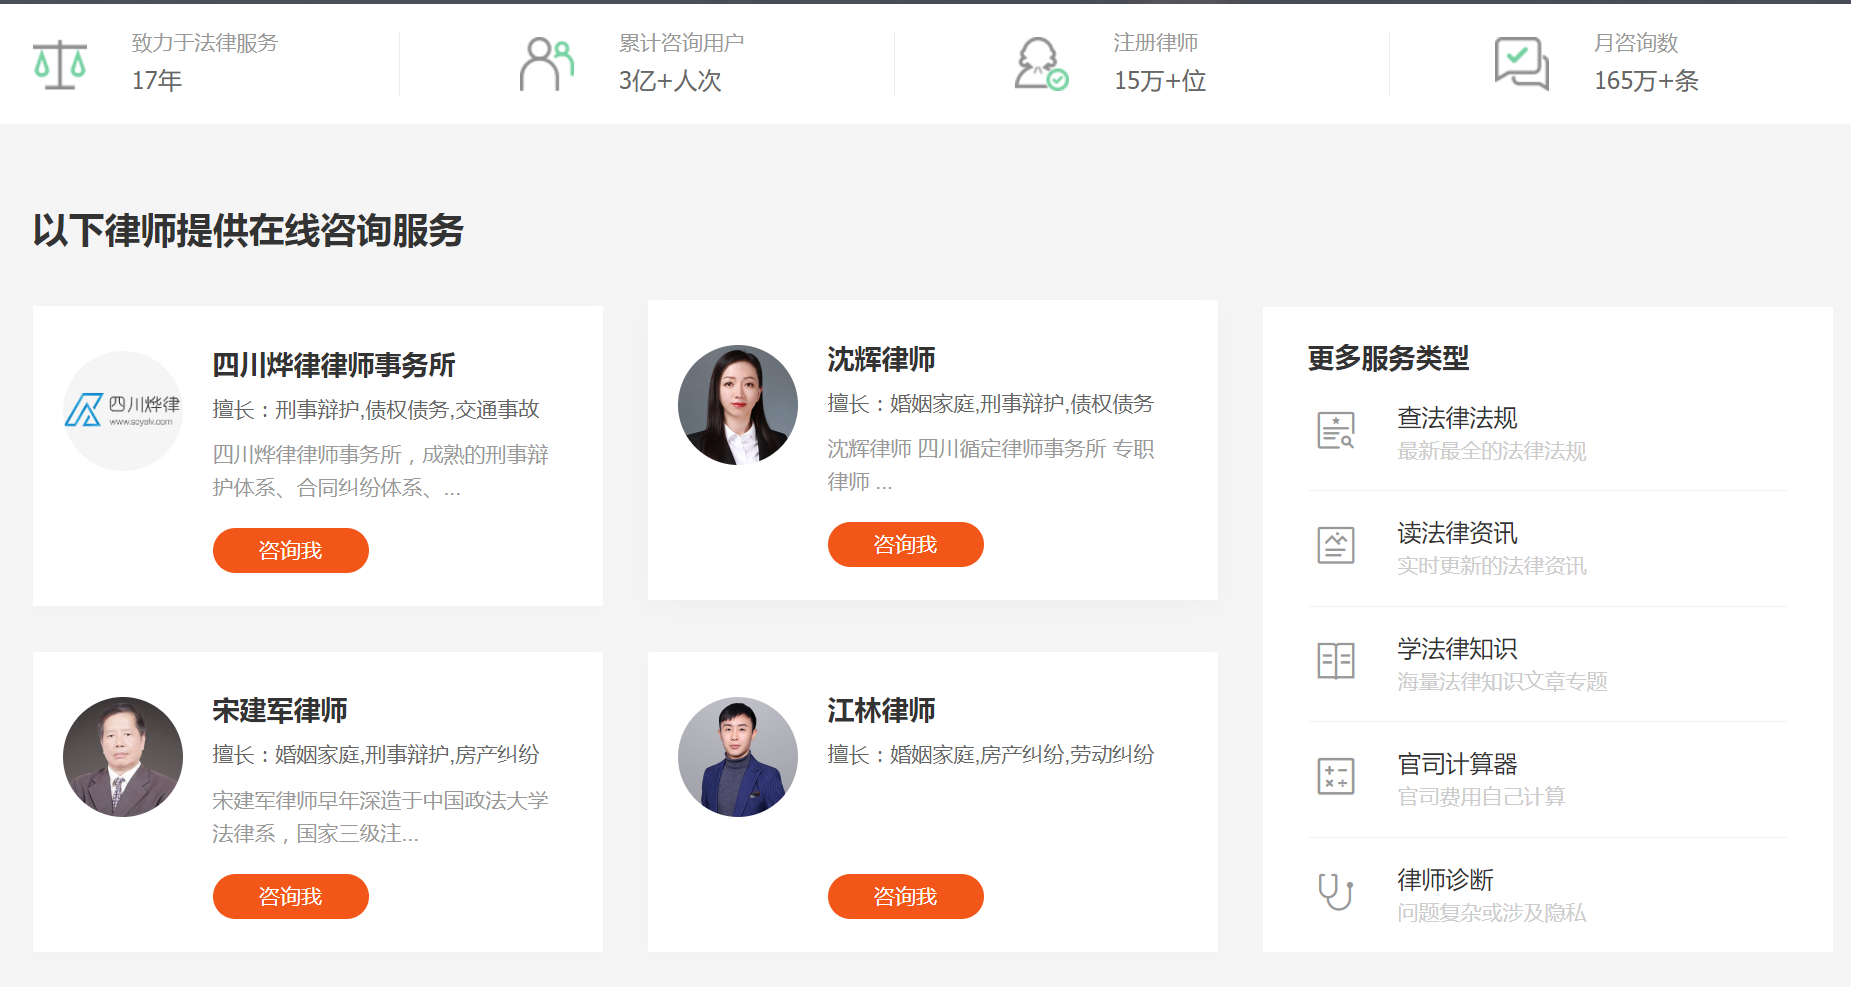The image size is (1851, 987).
Task: Select the 官司计算器 menu entry
Action: pos(1457,765)
